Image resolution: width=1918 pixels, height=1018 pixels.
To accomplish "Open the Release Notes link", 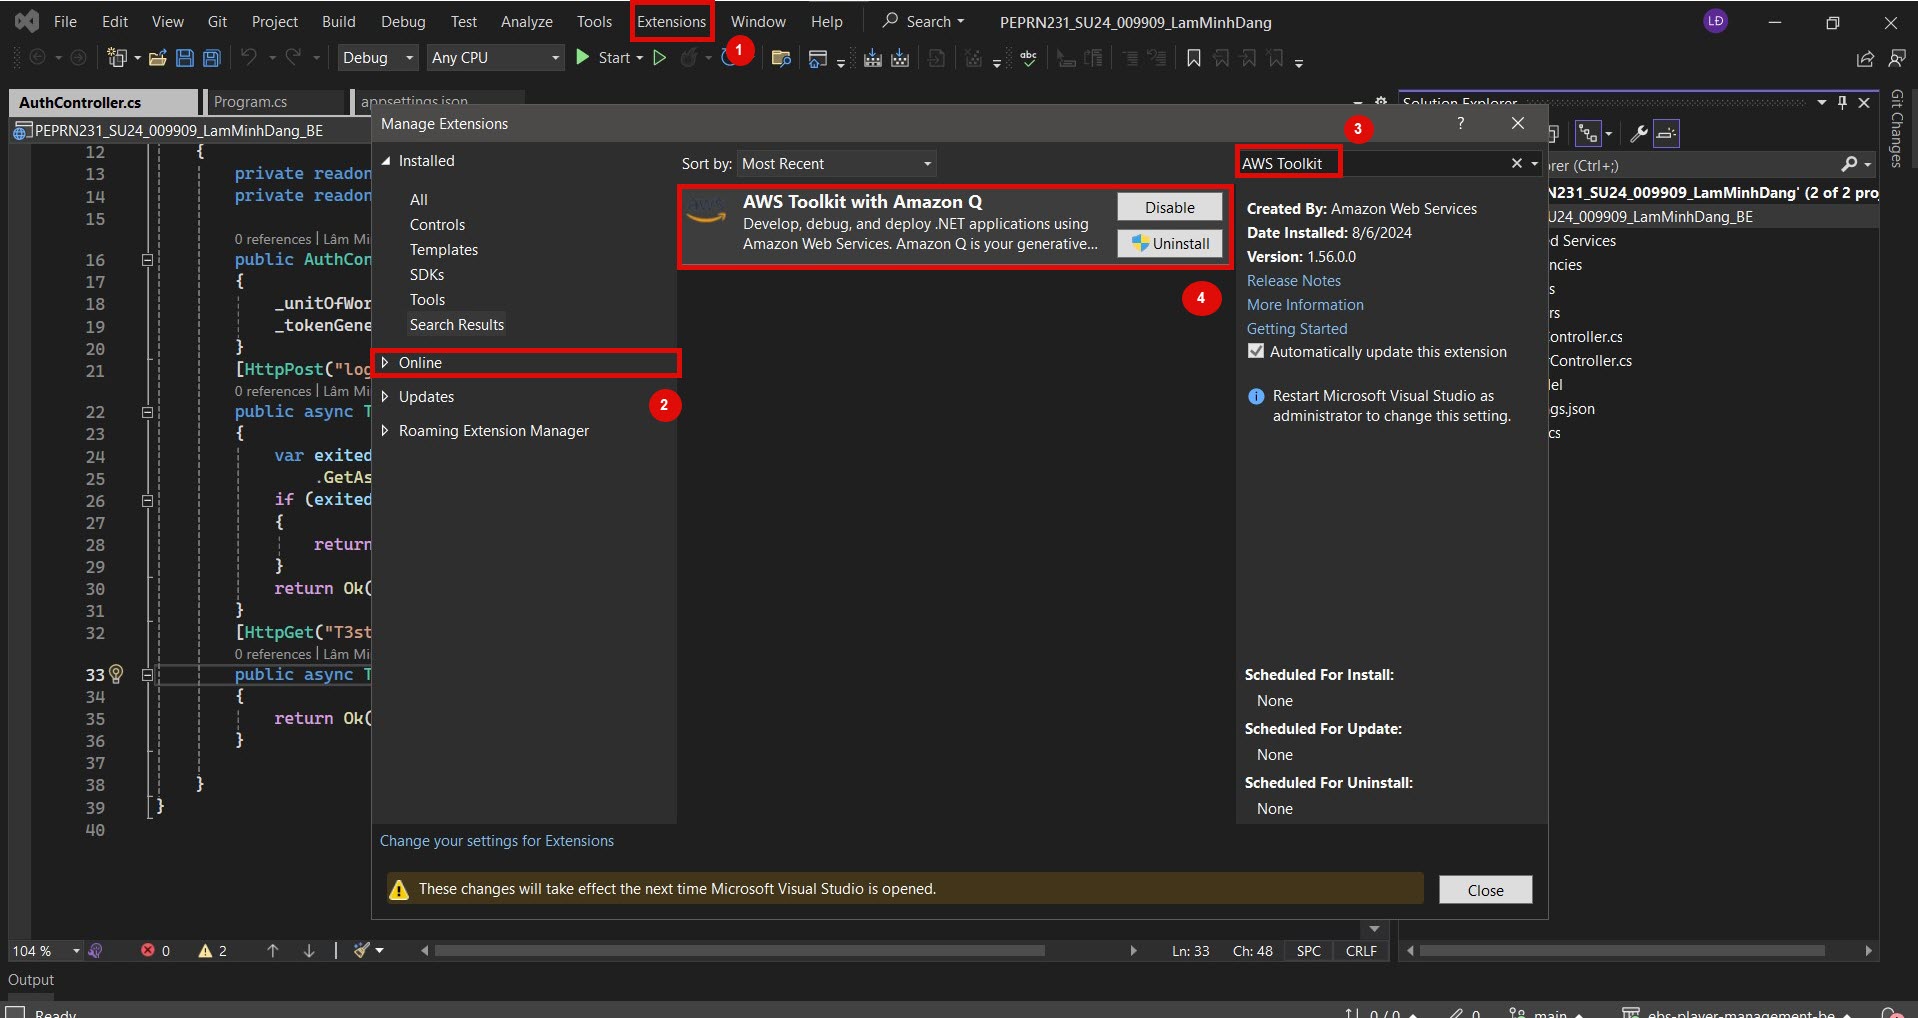I will pos(1293,281).
